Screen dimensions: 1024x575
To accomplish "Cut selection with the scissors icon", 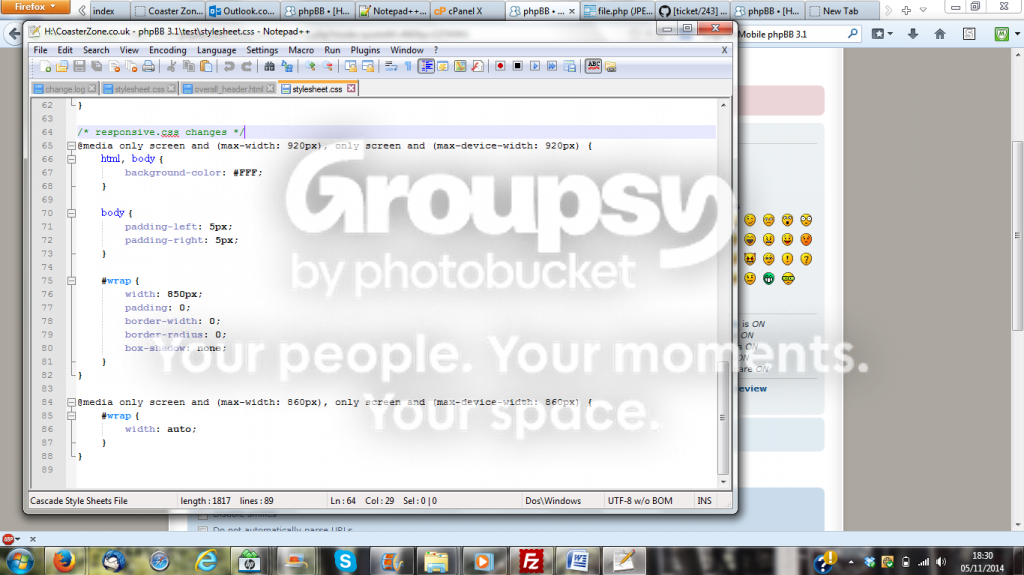I will 171,67.
